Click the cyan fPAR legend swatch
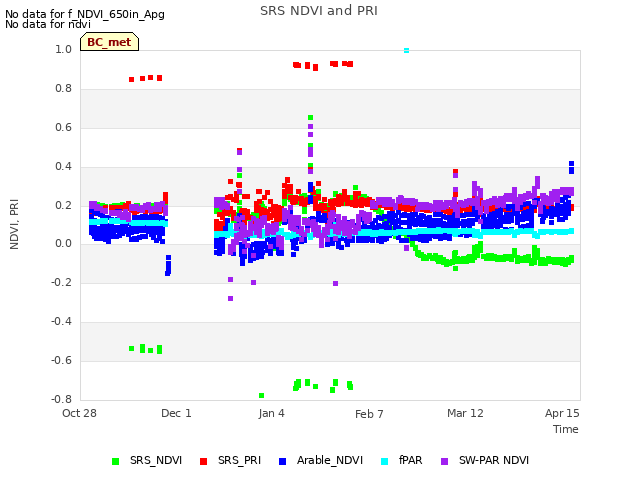The width and height of the screenshot is (640, 480). click(384, 461)
